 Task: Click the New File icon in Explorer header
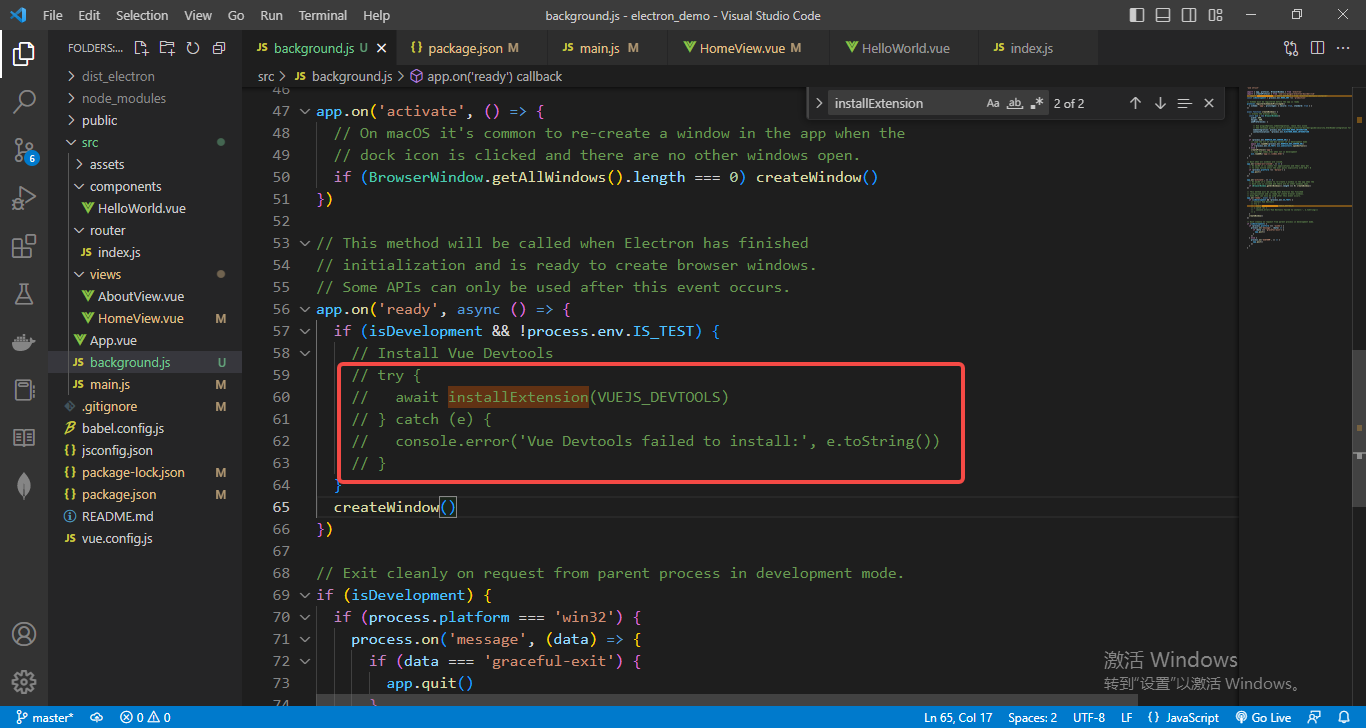point(141,48)
